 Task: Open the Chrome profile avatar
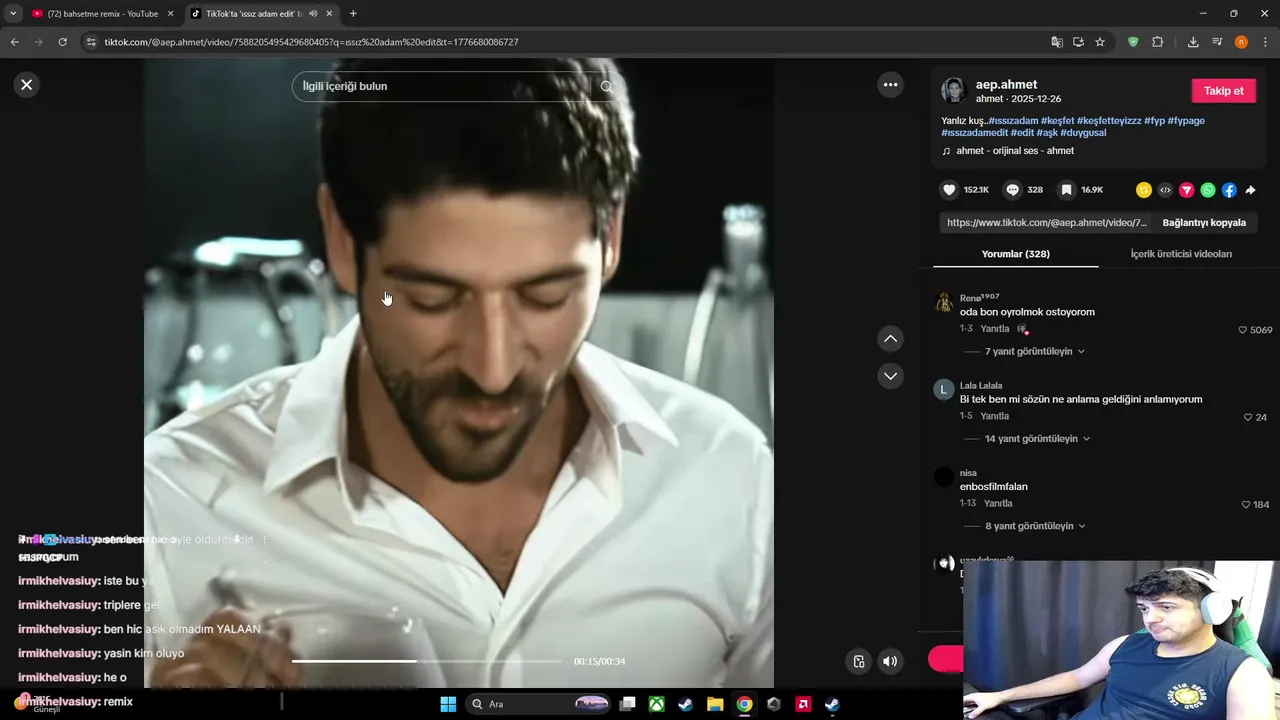click(1241, 42)
